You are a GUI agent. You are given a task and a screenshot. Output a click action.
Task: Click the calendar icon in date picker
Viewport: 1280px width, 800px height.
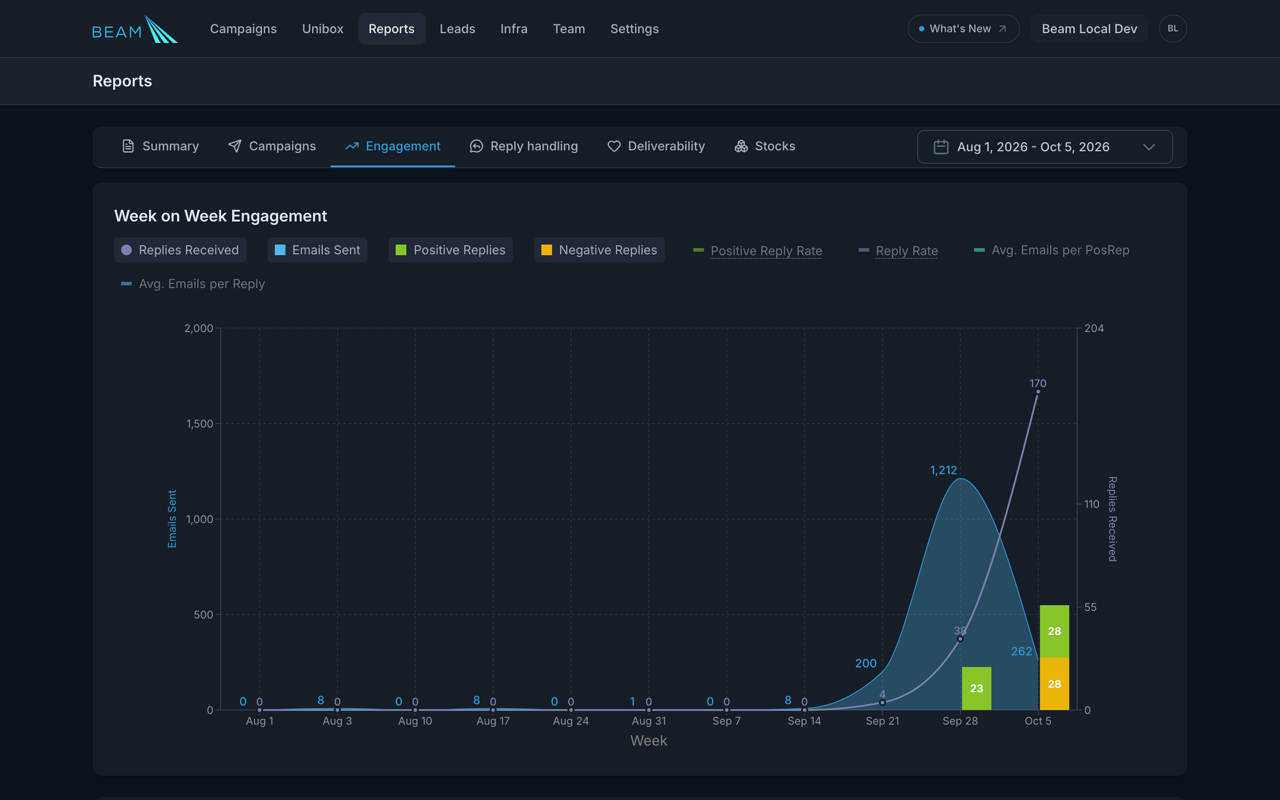tap(941, 147)
